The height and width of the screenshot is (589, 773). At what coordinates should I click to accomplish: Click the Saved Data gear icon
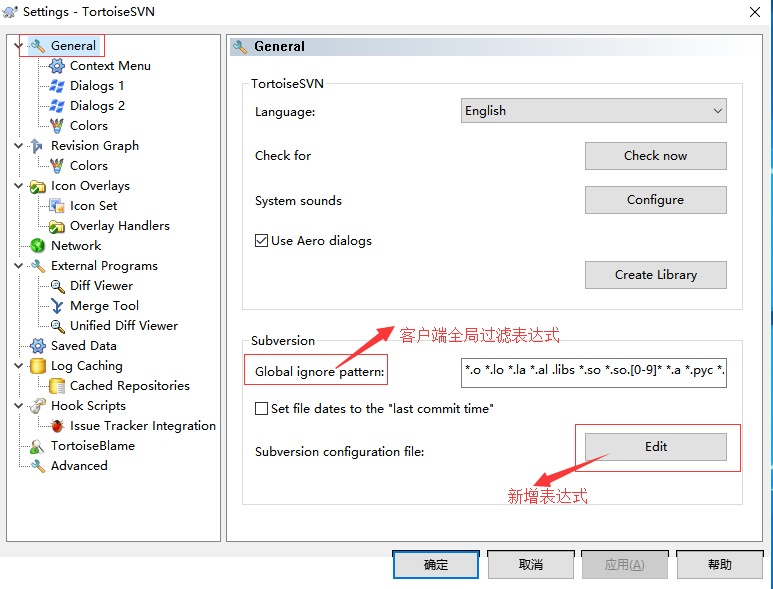37,346
